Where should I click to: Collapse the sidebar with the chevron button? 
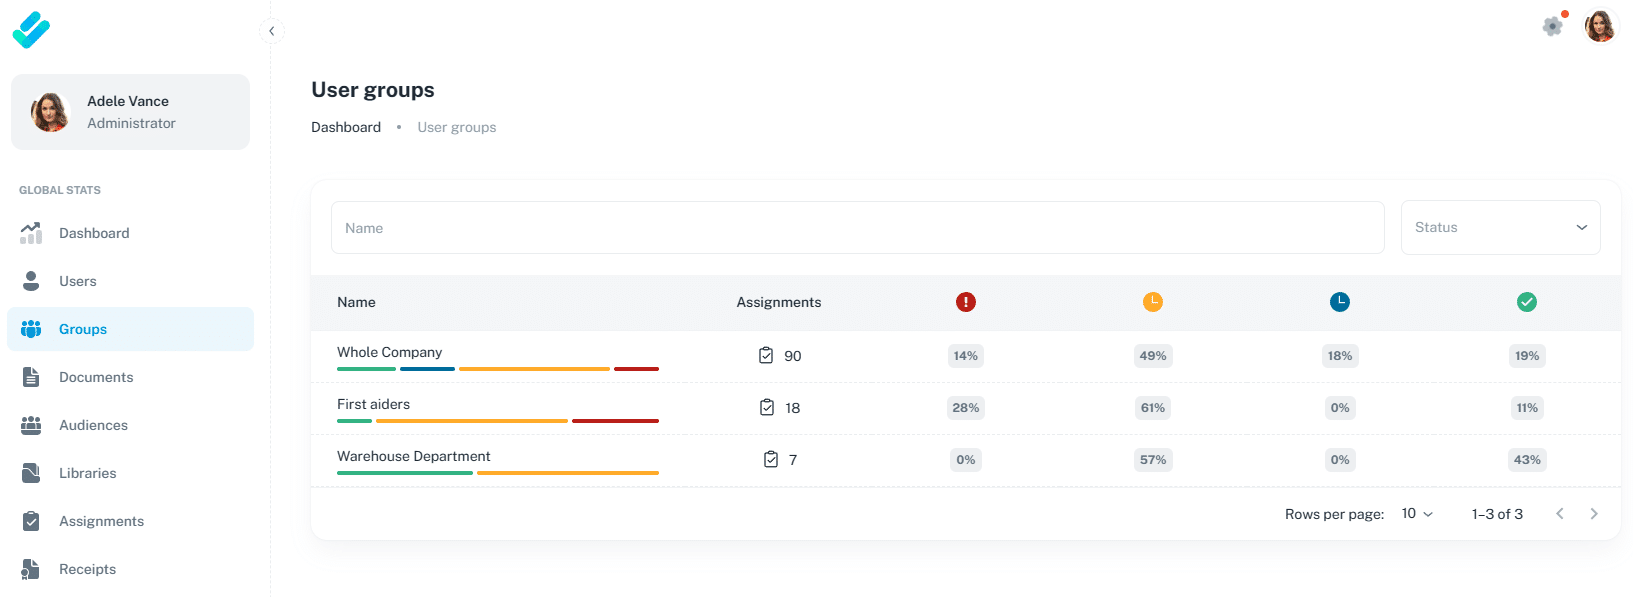point(272,31)
